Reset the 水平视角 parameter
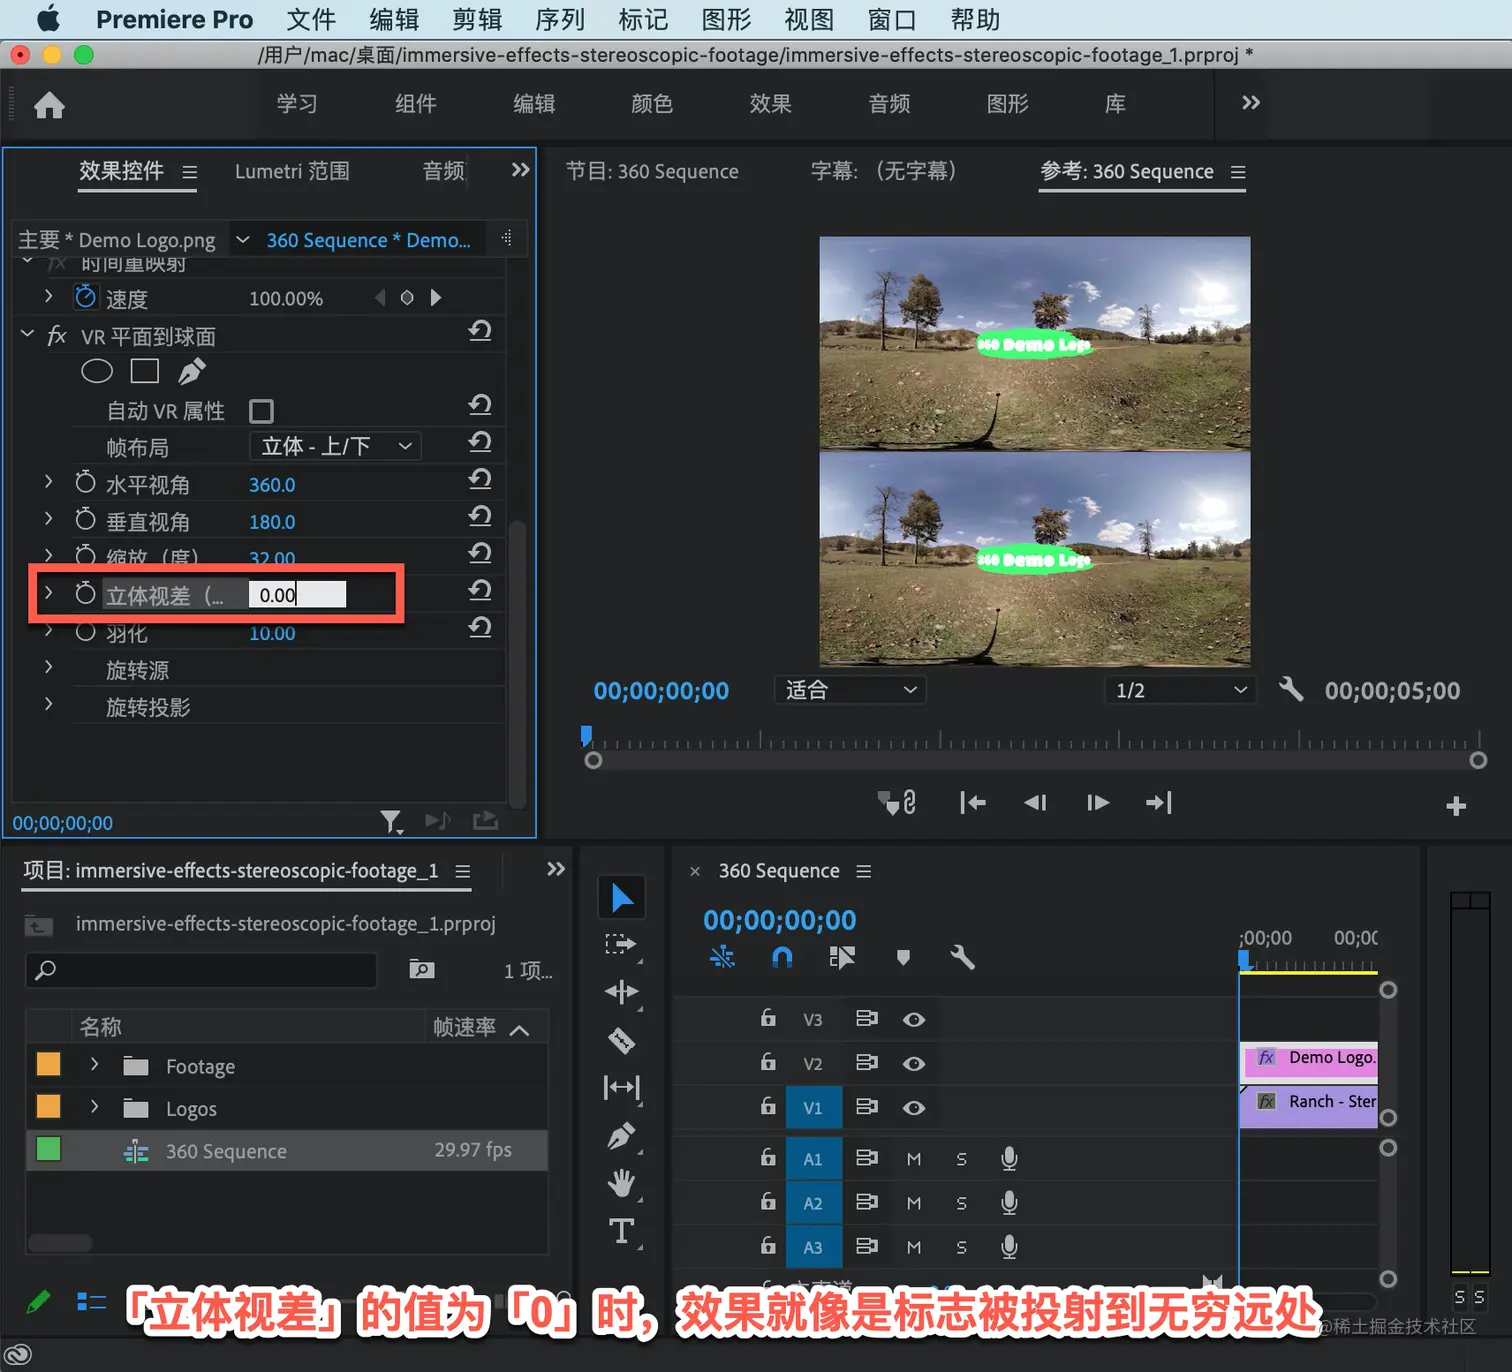The height and width of the screenshot is (1372, 1512). (x=480, y=479)
